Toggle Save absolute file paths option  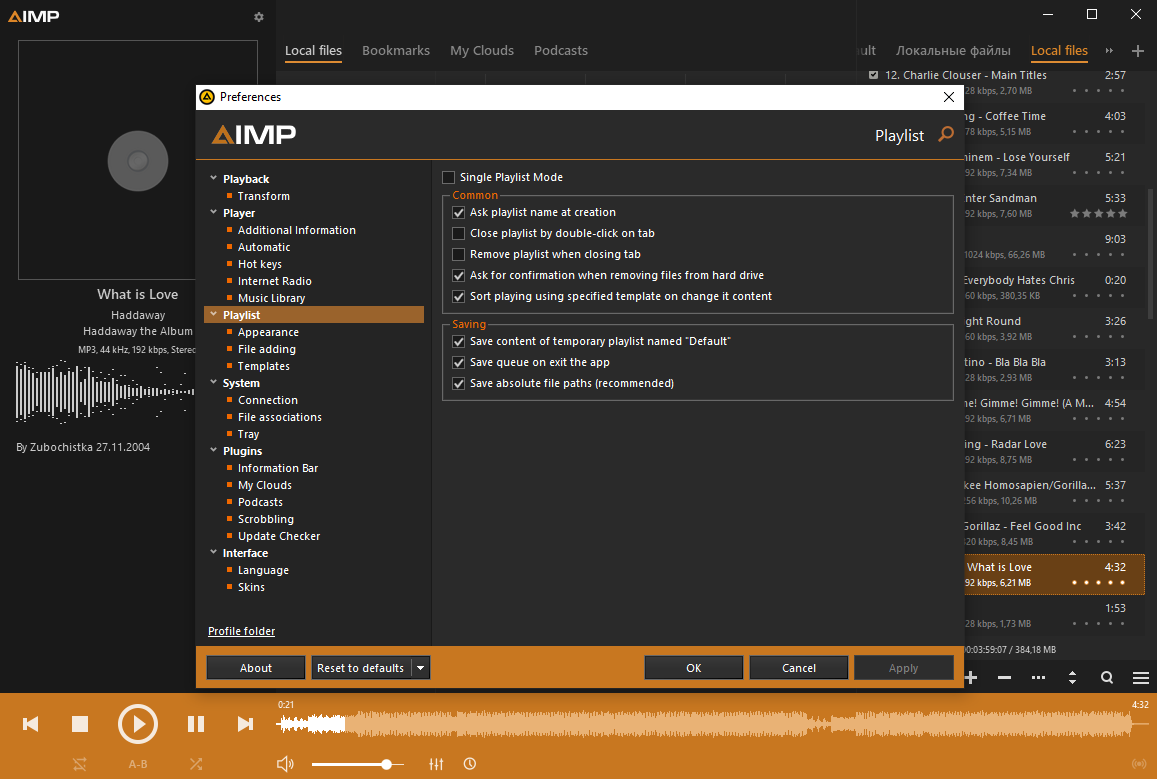coord(458,383)
